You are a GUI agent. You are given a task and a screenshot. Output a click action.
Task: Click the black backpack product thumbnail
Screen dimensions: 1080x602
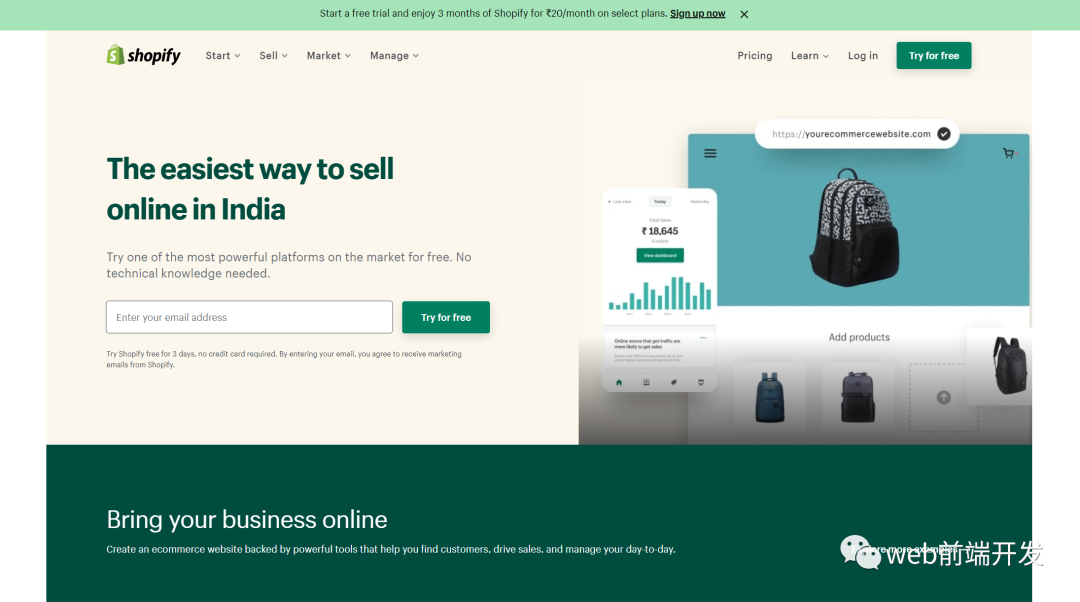click(858, 397)
